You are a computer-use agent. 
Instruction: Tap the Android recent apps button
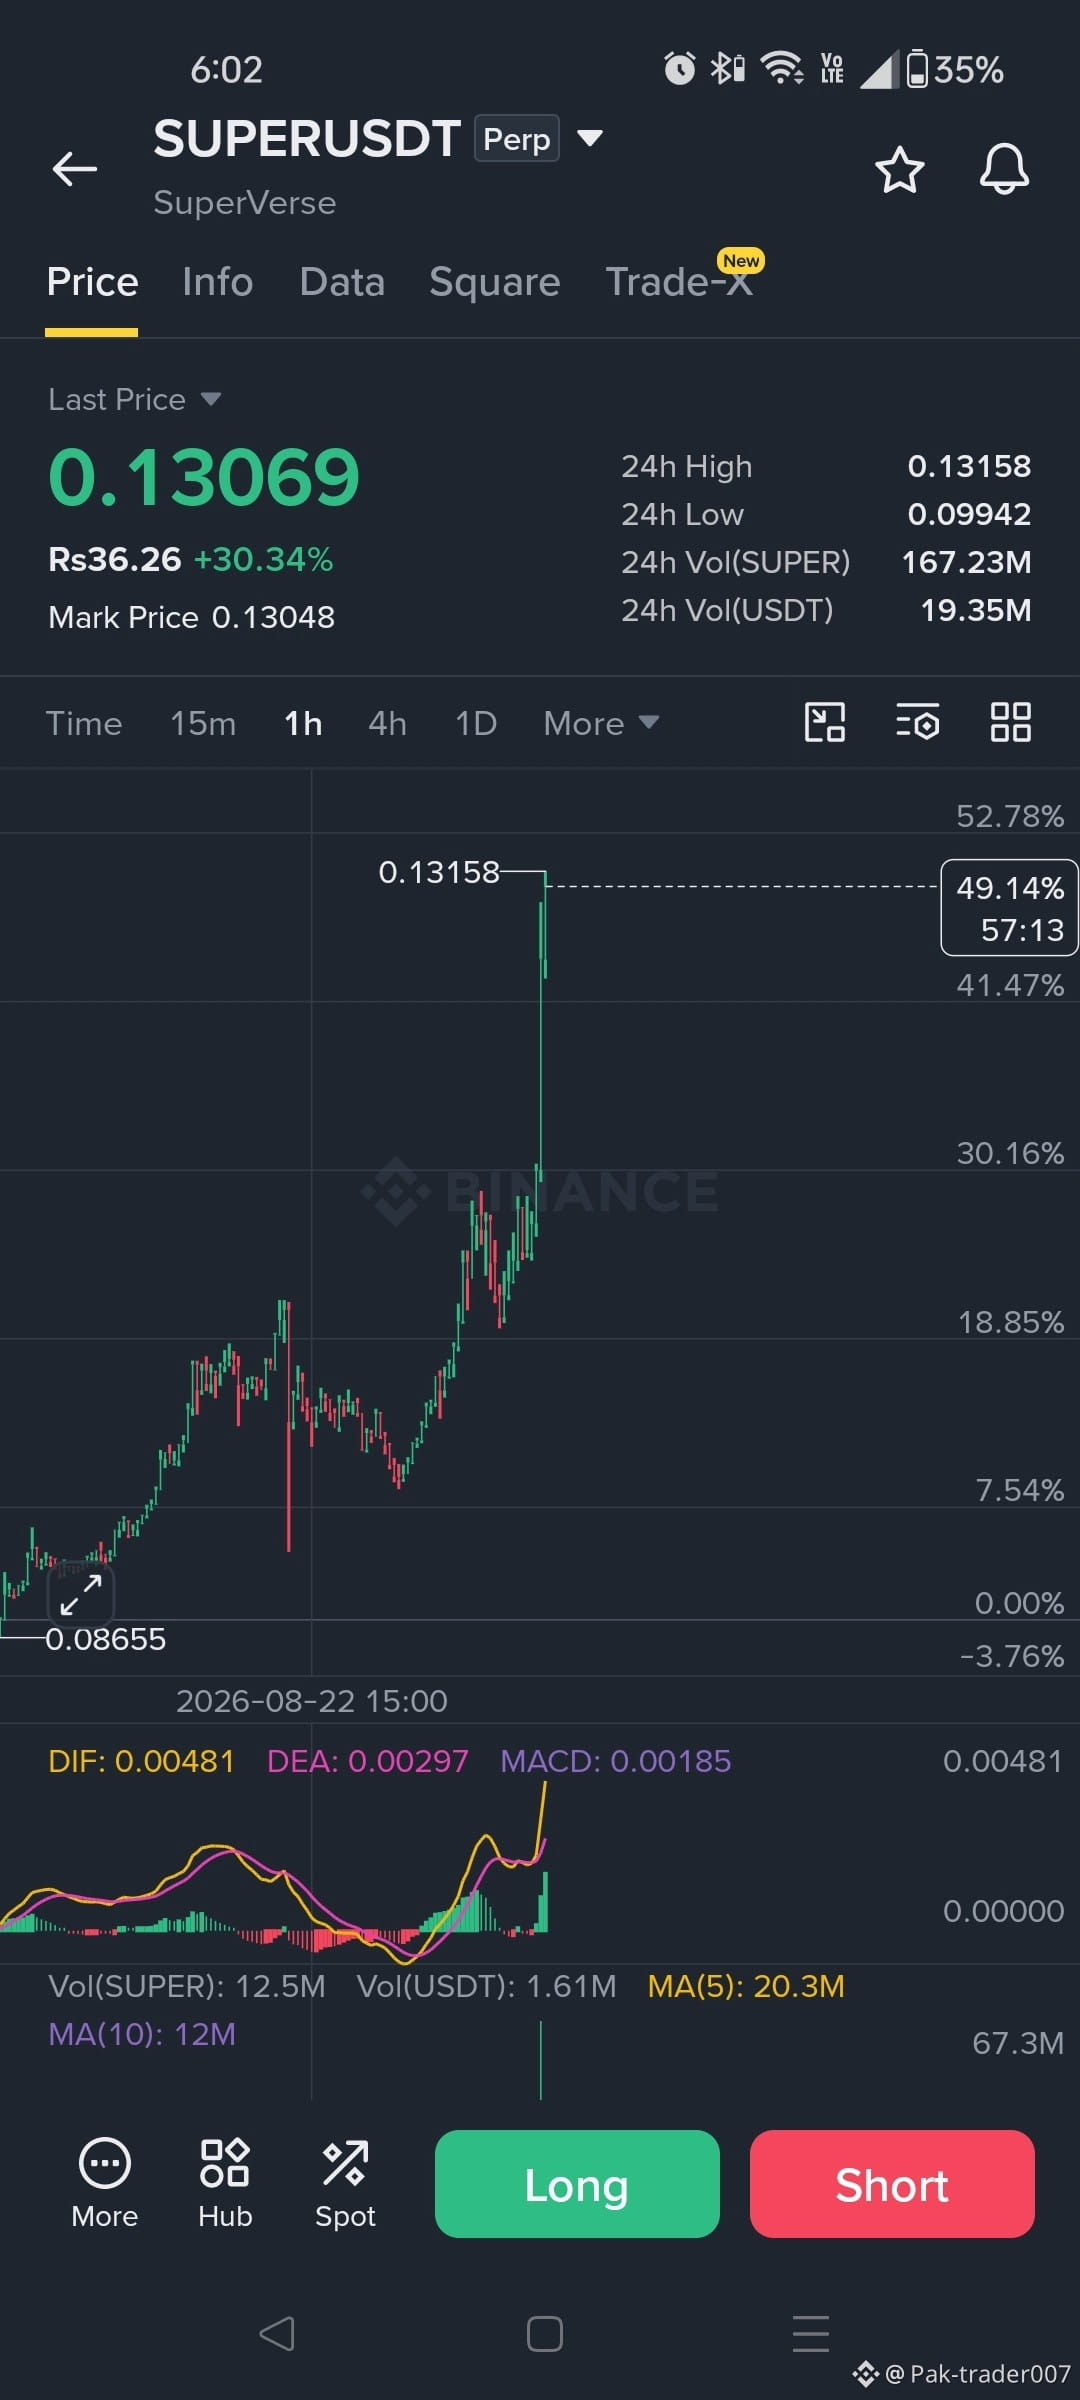click(811, 2334)
